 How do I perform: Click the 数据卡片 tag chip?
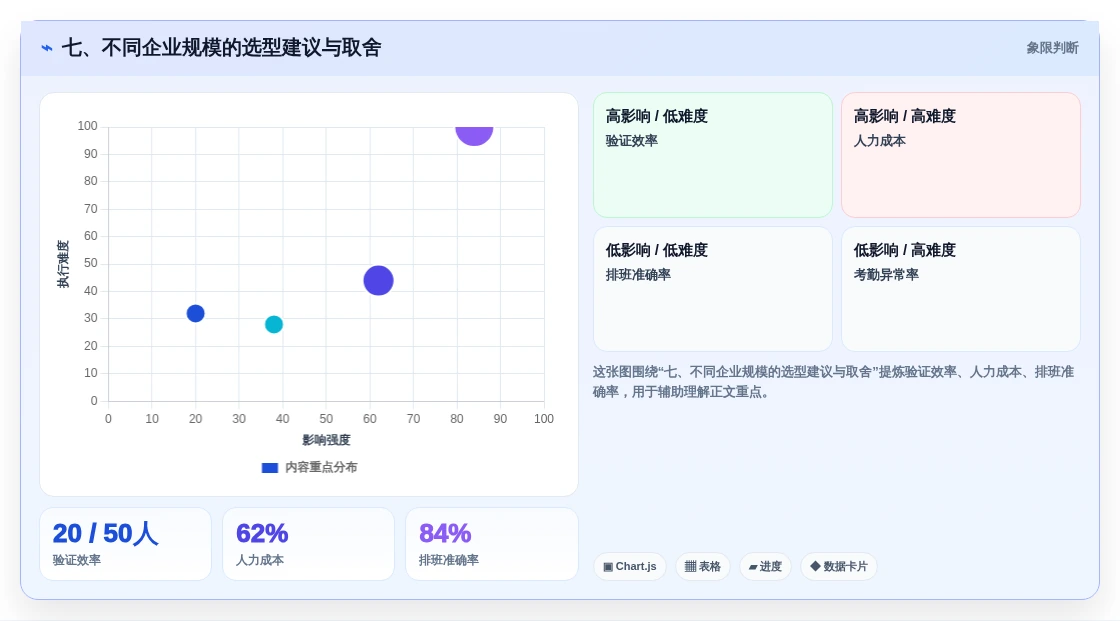[839, 567]
